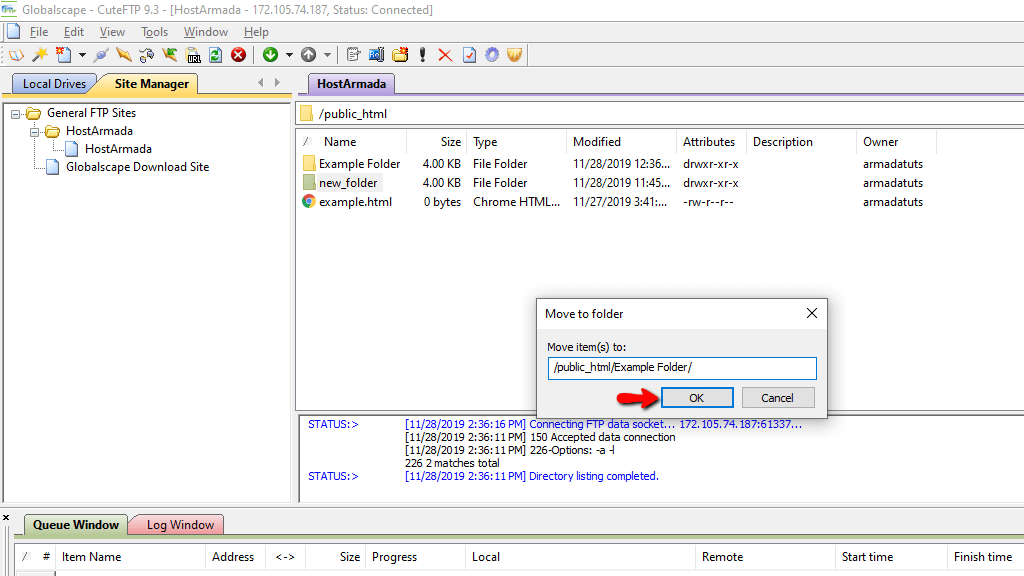Open the Tools menu
This screenshot has height=576, width=1024.
(154, 31)
